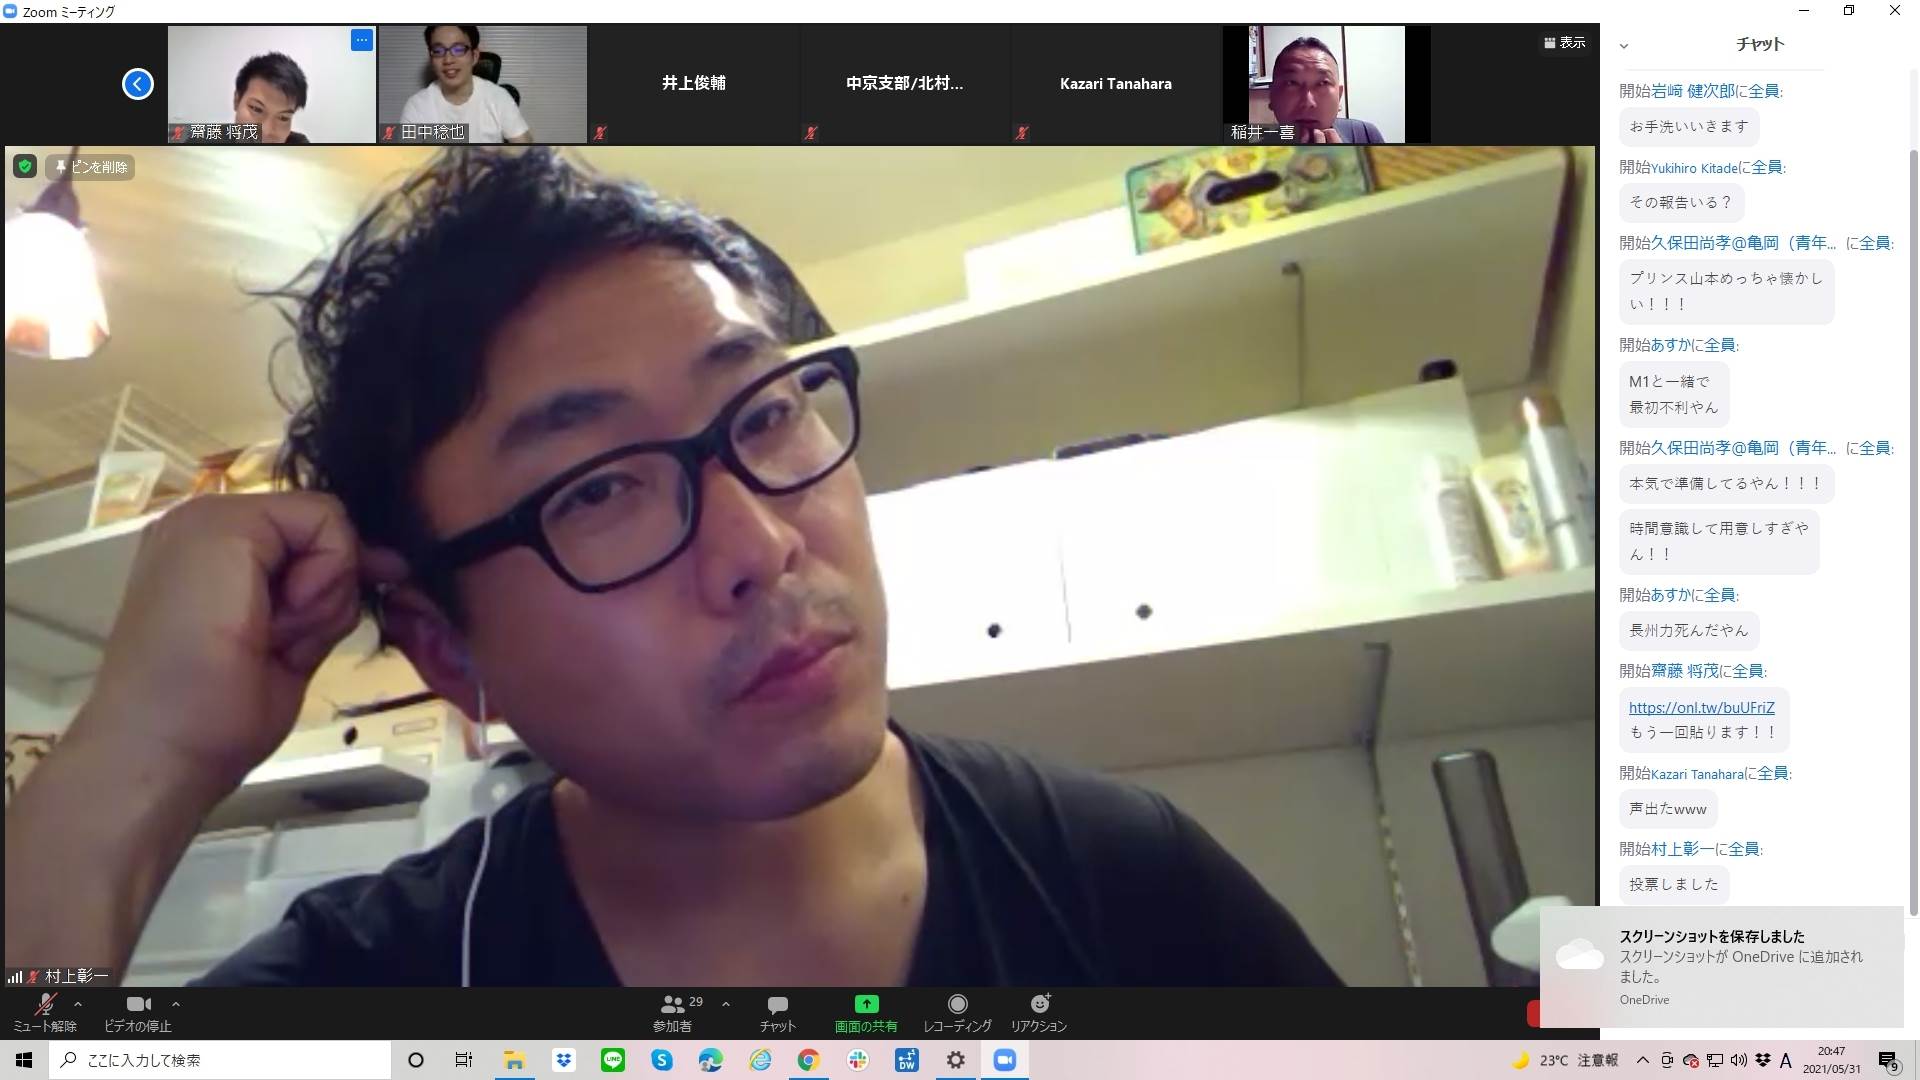Image resolution: width=1920 pixels, height=1080 pixels.
Task: Click the Chat speech bubble icon
Action: point(777,1004)
